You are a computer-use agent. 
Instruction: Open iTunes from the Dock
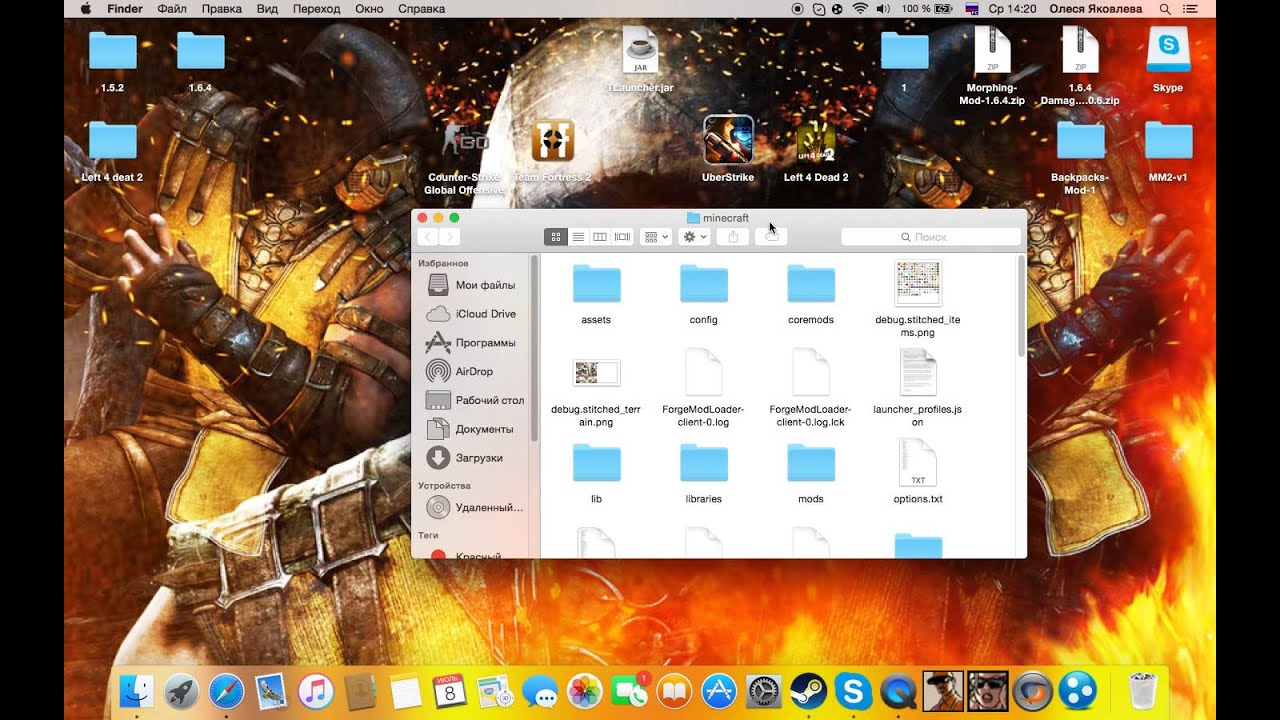point(315,691)
